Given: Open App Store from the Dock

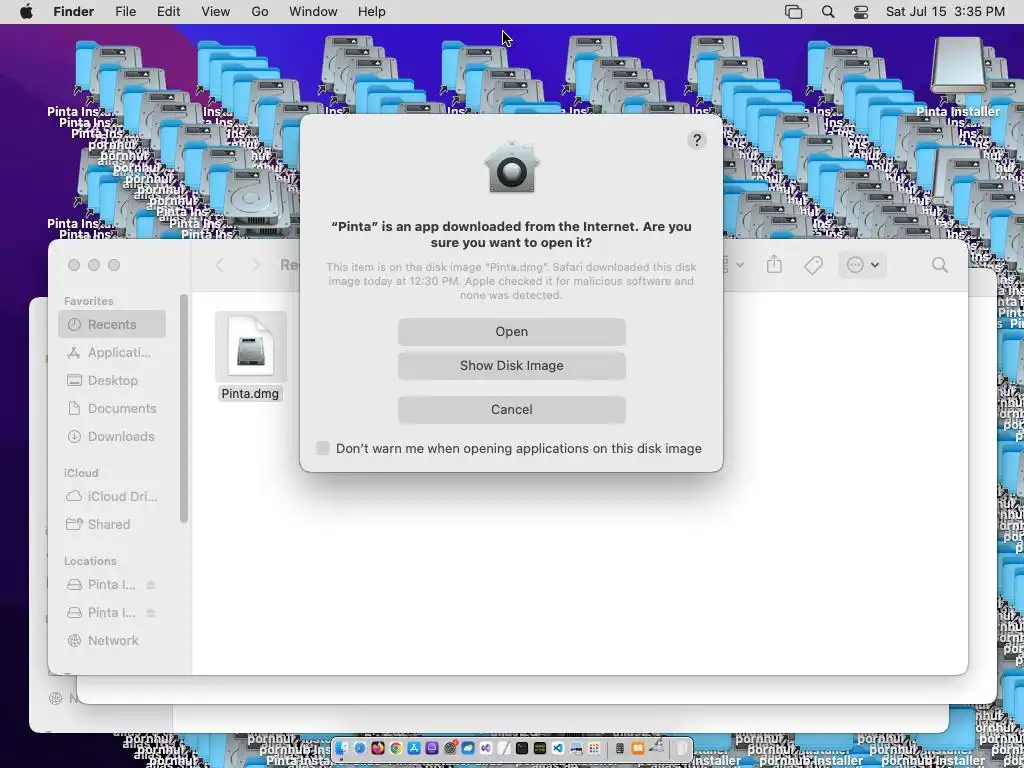Looking at the screenshot, I should coord(414,748).
